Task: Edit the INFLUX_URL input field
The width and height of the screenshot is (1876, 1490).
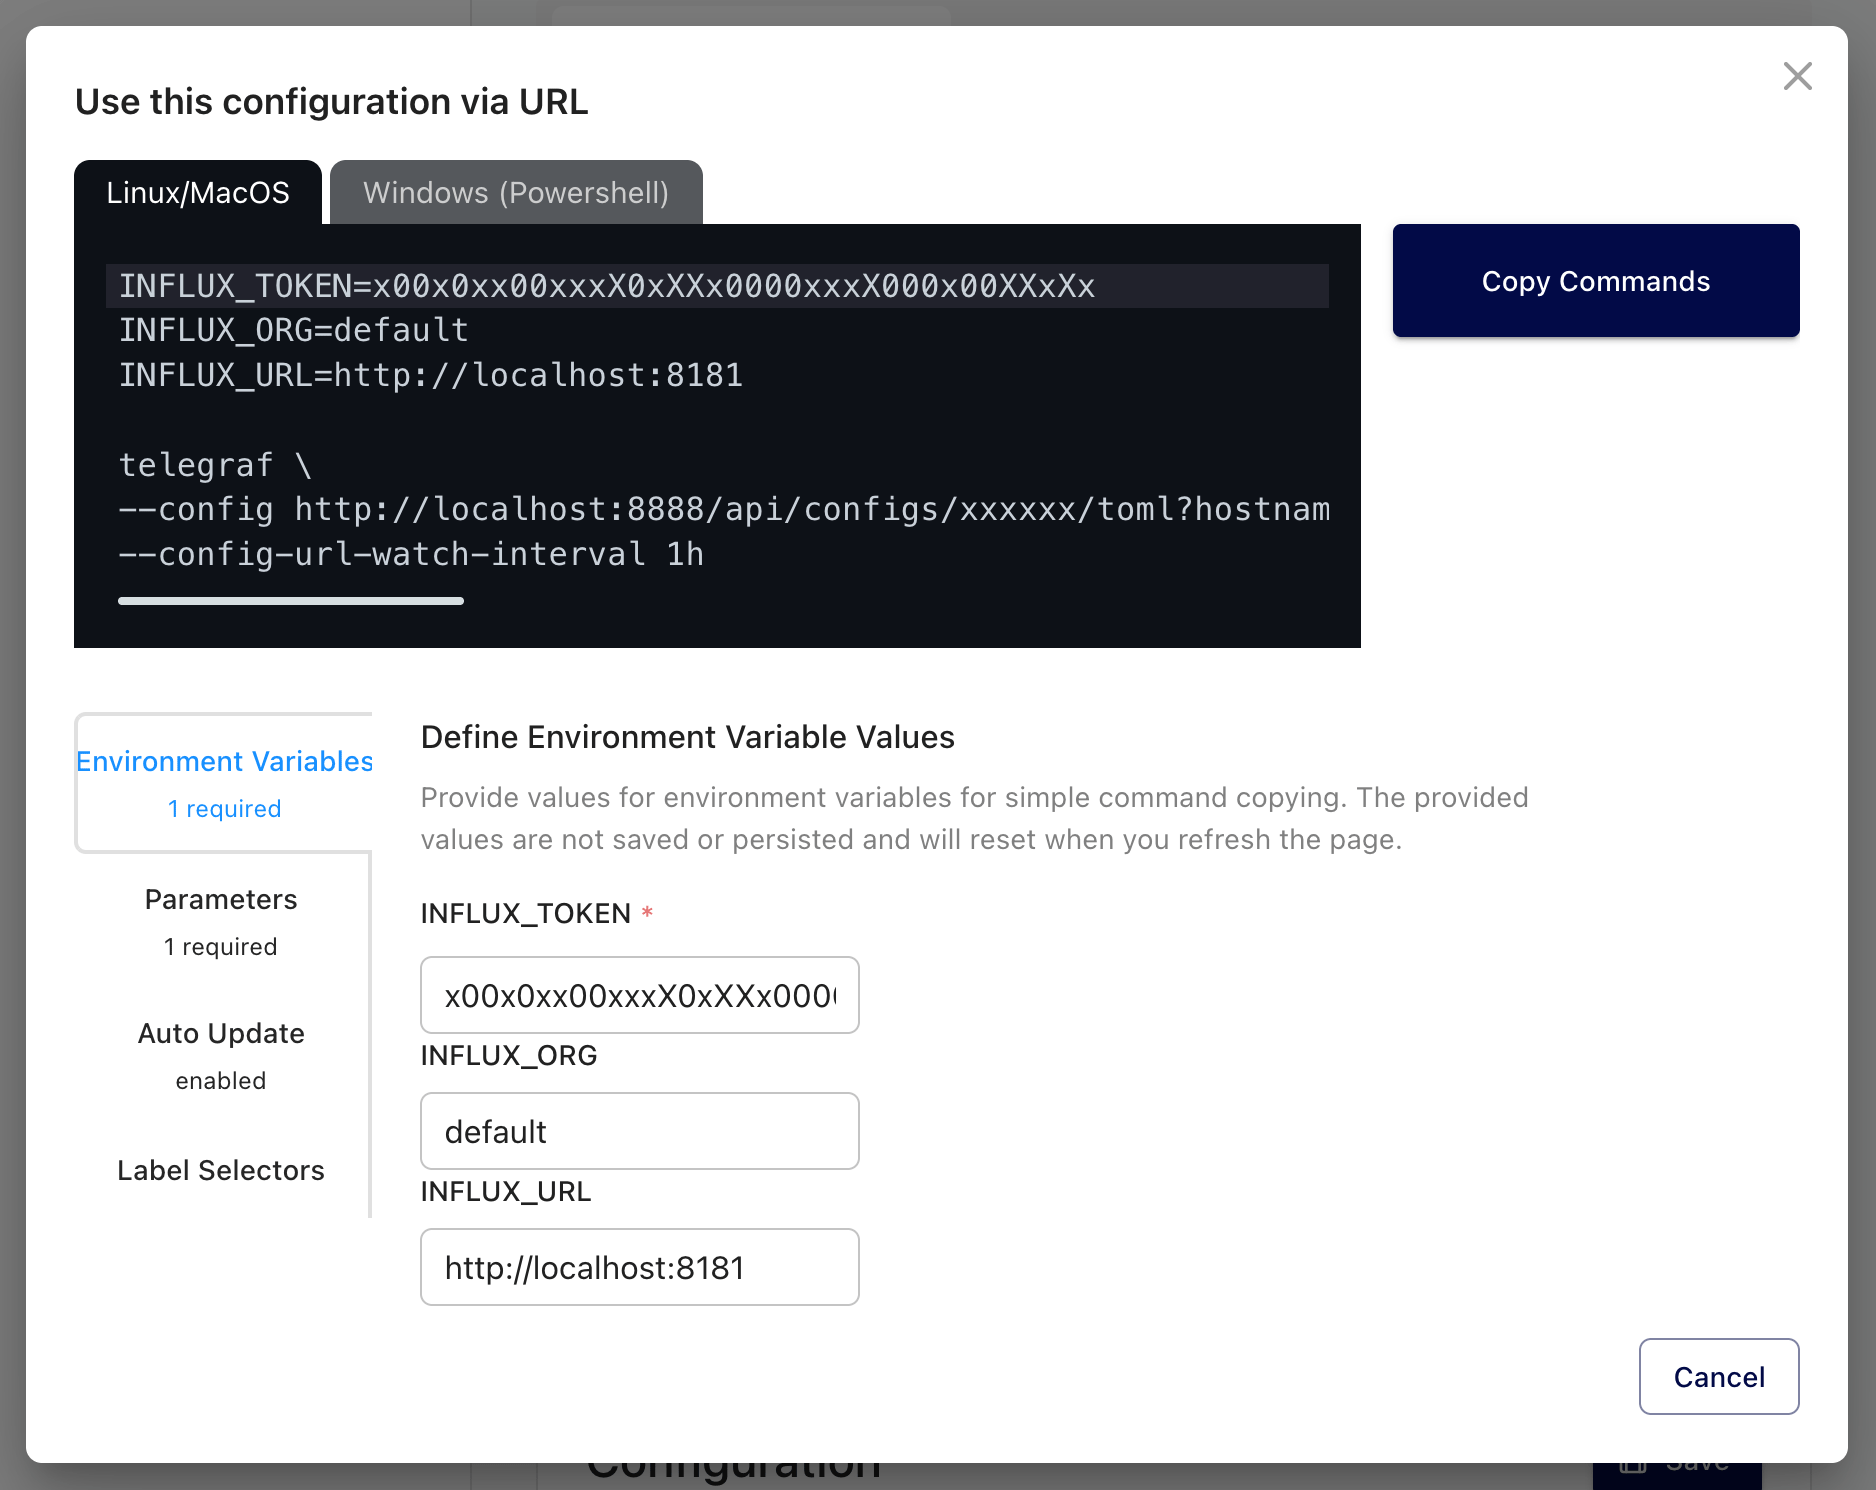Action: click(x=639, y=1268)
